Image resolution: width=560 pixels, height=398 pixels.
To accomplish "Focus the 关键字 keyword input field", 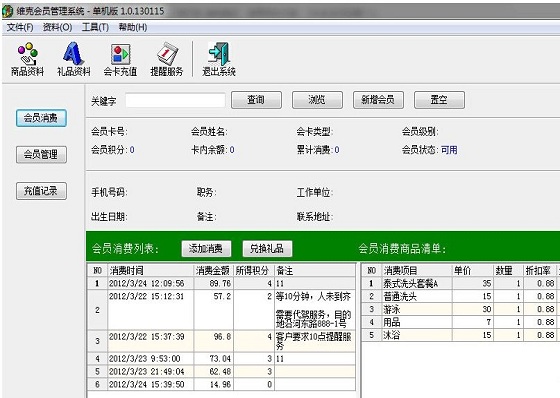I will pos(175,100).
